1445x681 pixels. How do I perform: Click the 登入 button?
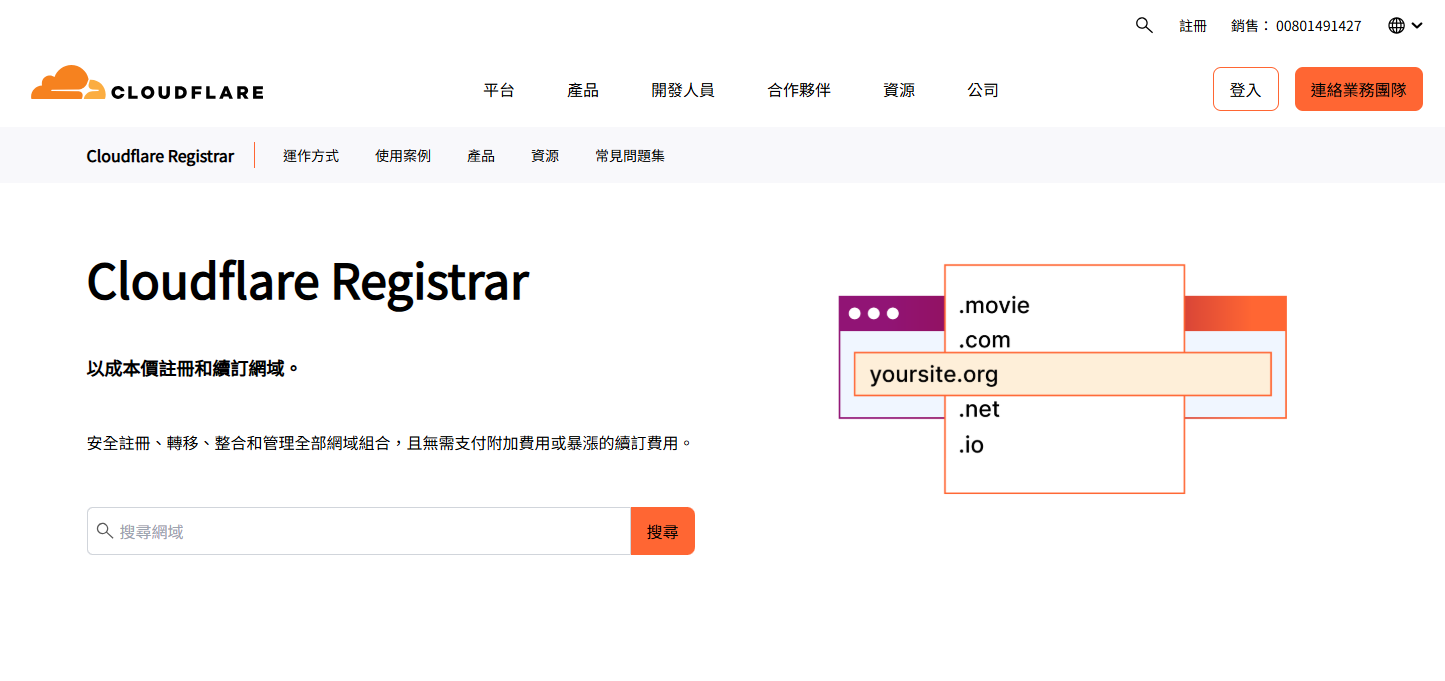(1245, 88)
